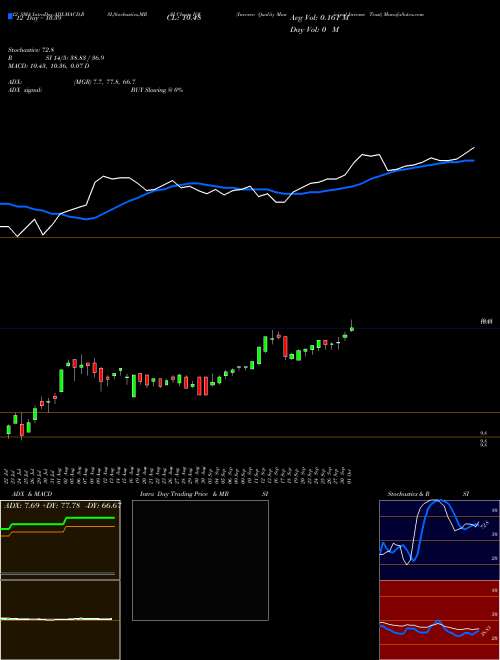
Task: Click the 'CL: 10.48' closing price label
Action: pyautogui.click(x=184, y=18)
